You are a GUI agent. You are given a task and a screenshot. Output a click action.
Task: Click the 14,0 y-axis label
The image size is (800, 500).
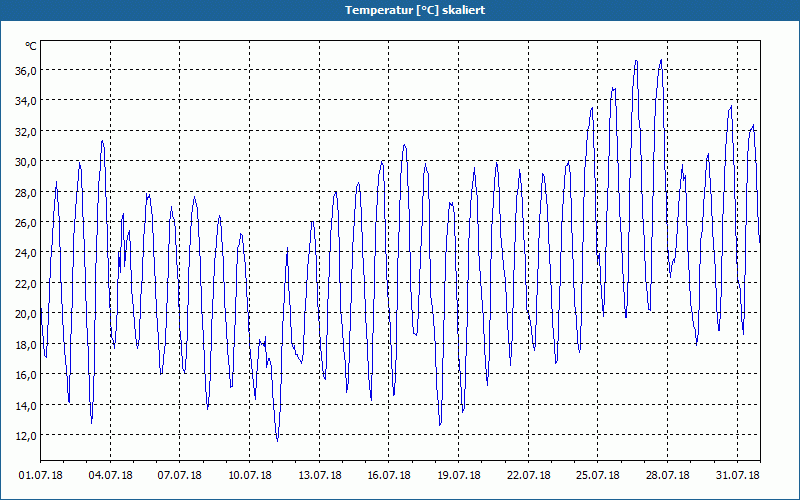pyautogui.click(x=26, y=406)
